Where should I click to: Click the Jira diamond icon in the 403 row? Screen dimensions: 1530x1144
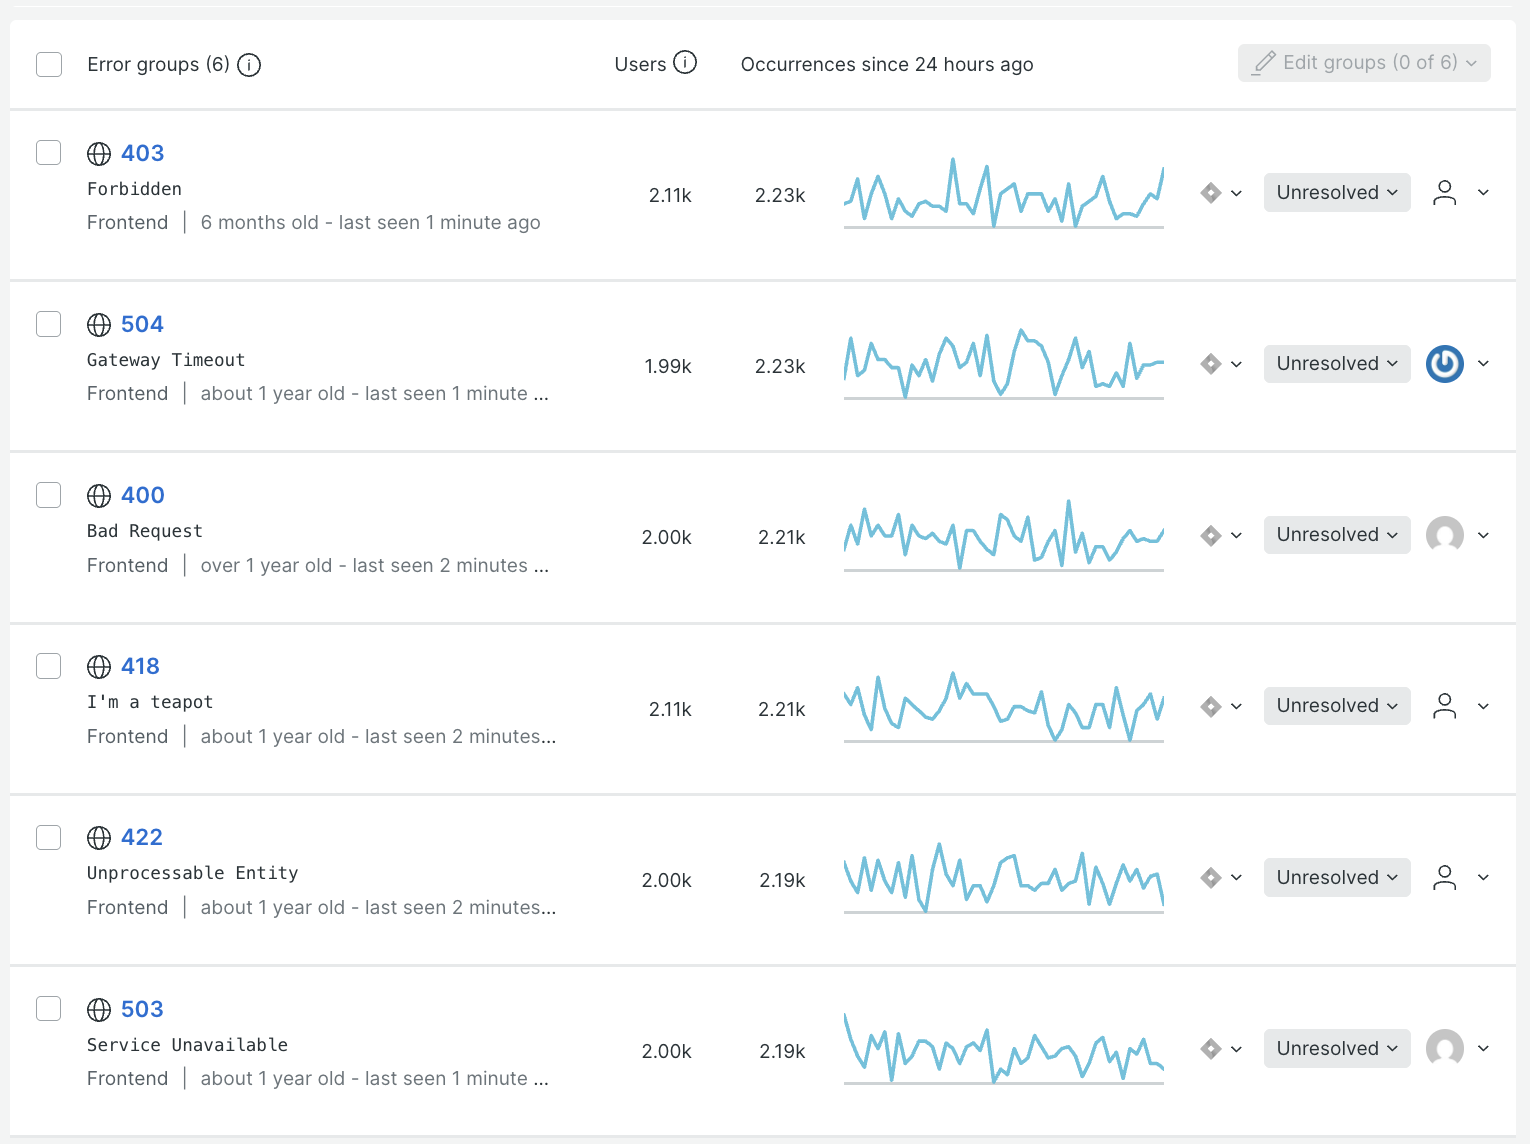click(1211, 193)
